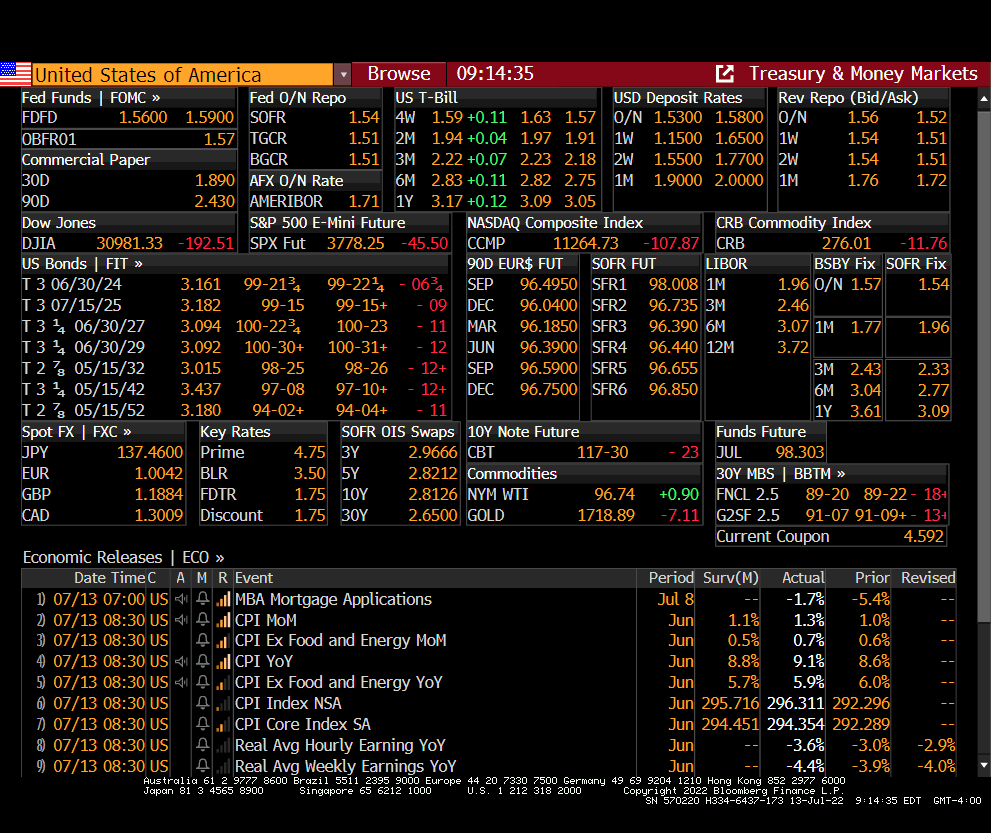Screen dimensions: 991x833
Task: Click the TGCR label under Fed O/N Repo
Action: click(268, 138)
